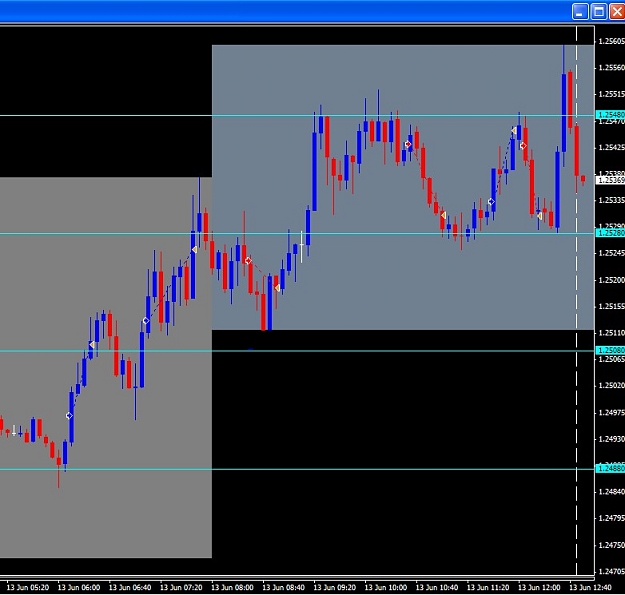The height and width of the screenshot is (595, 625).
Task: Click the white current price label 1.25369
Action: (x=611, y=180)
